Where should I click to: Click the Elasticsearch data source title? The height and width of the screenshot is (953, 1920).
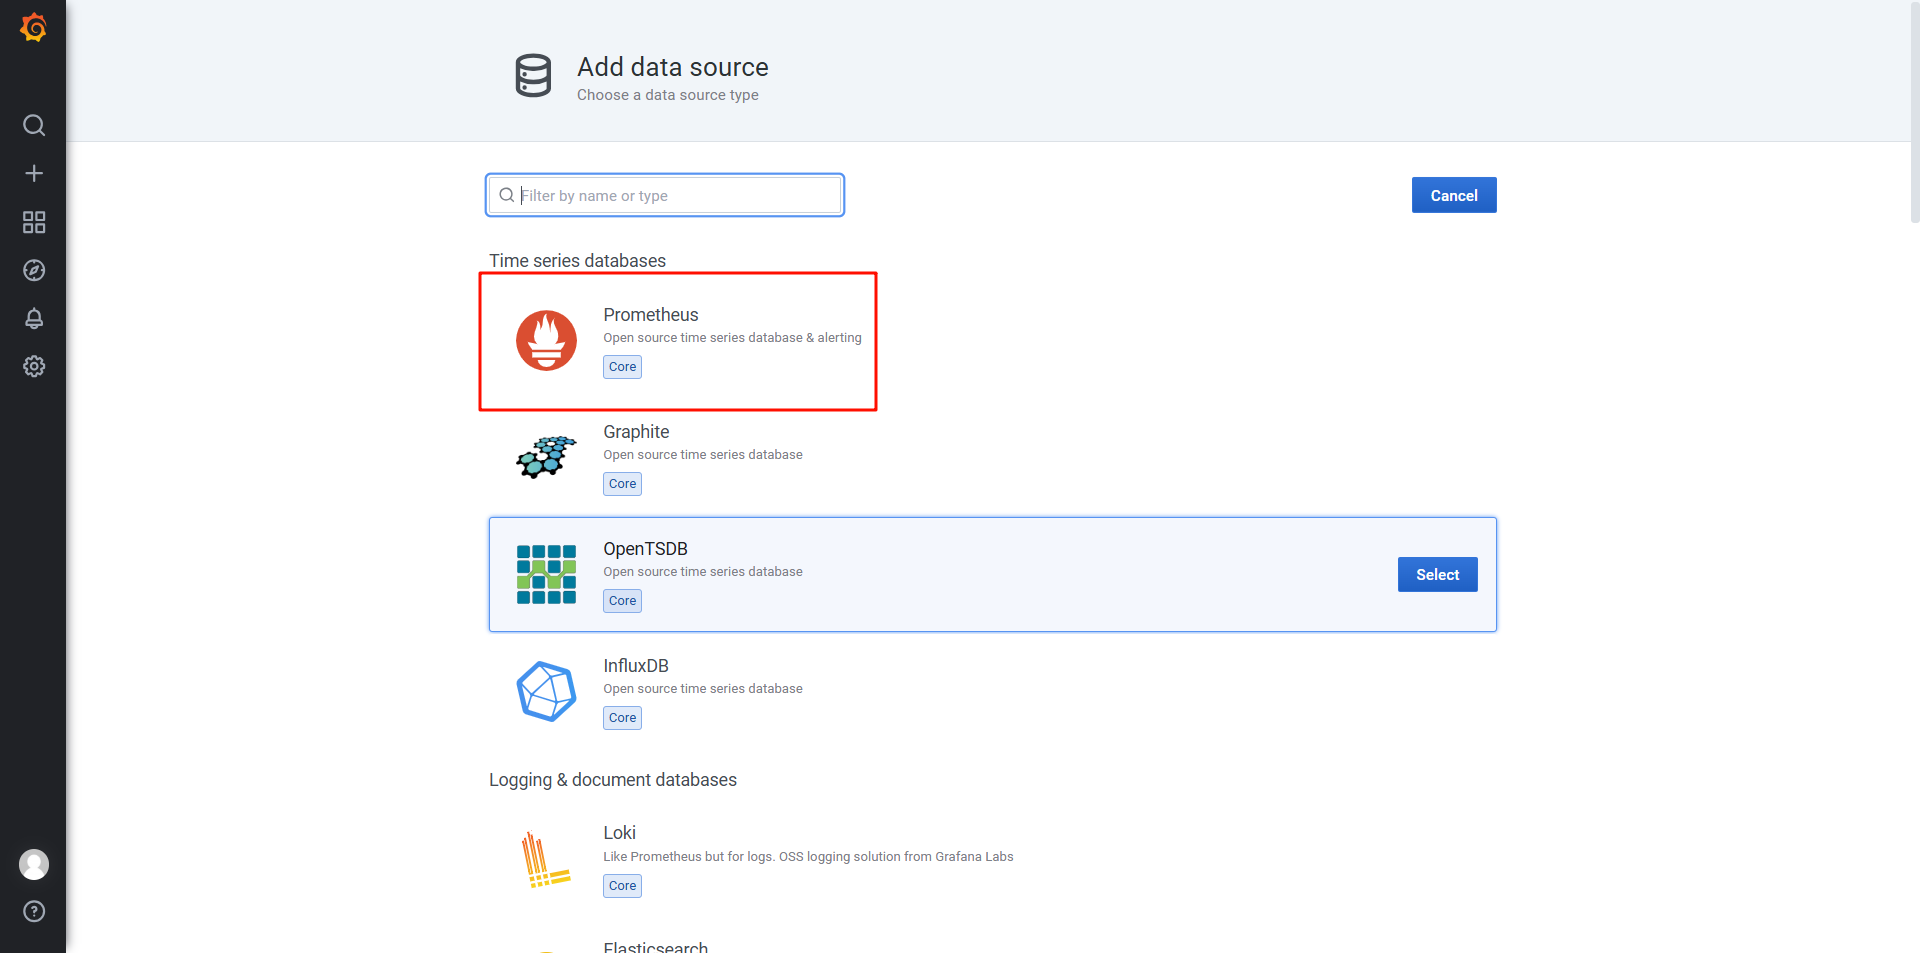[655, 947]
